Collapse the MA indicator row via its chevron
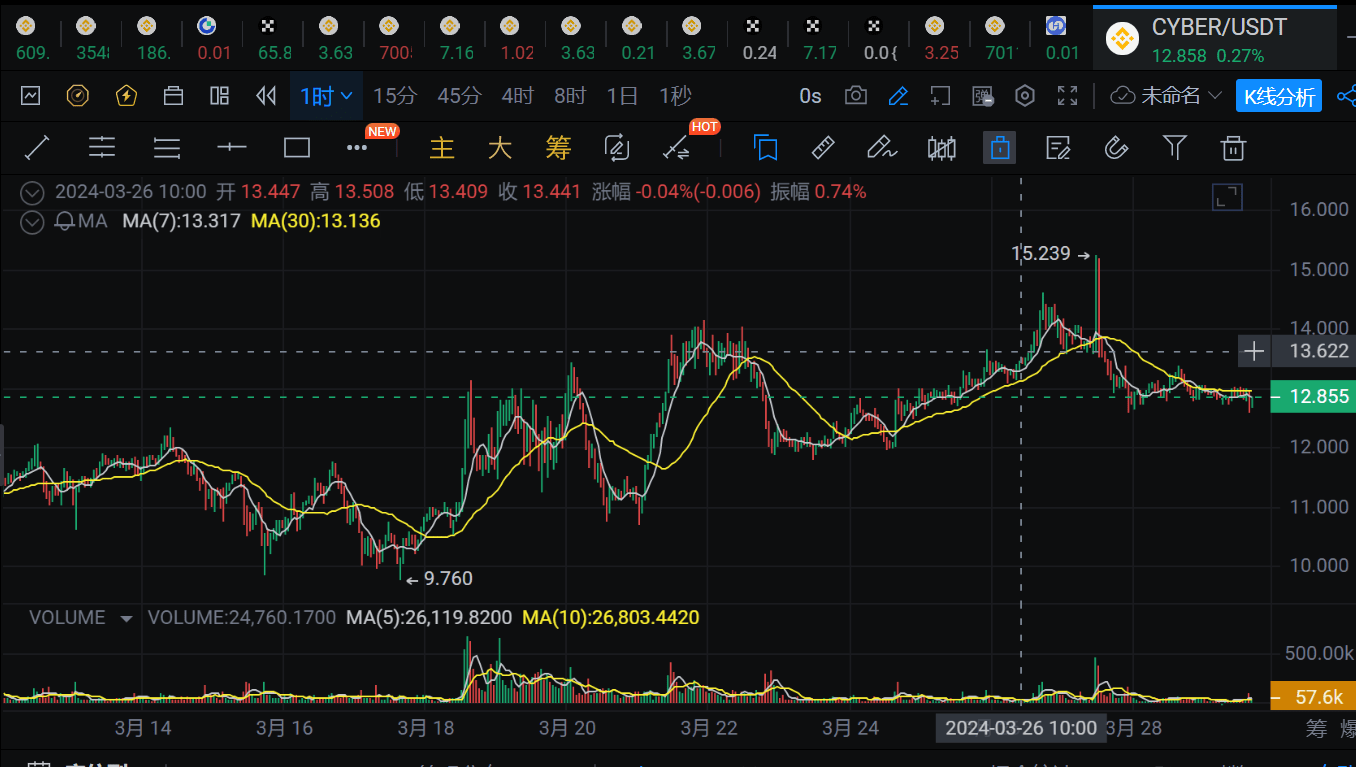 [31, 220]
